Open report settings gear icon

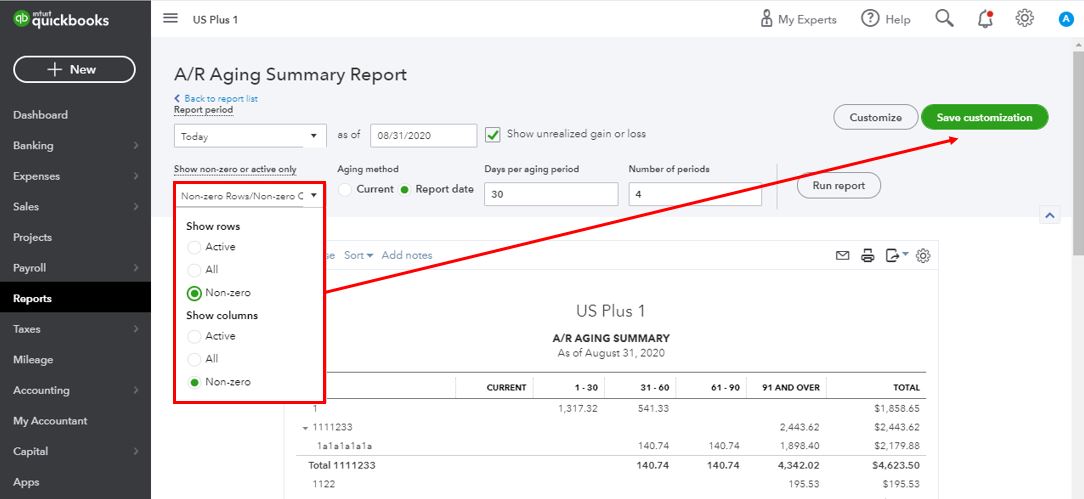pos(923,256)
